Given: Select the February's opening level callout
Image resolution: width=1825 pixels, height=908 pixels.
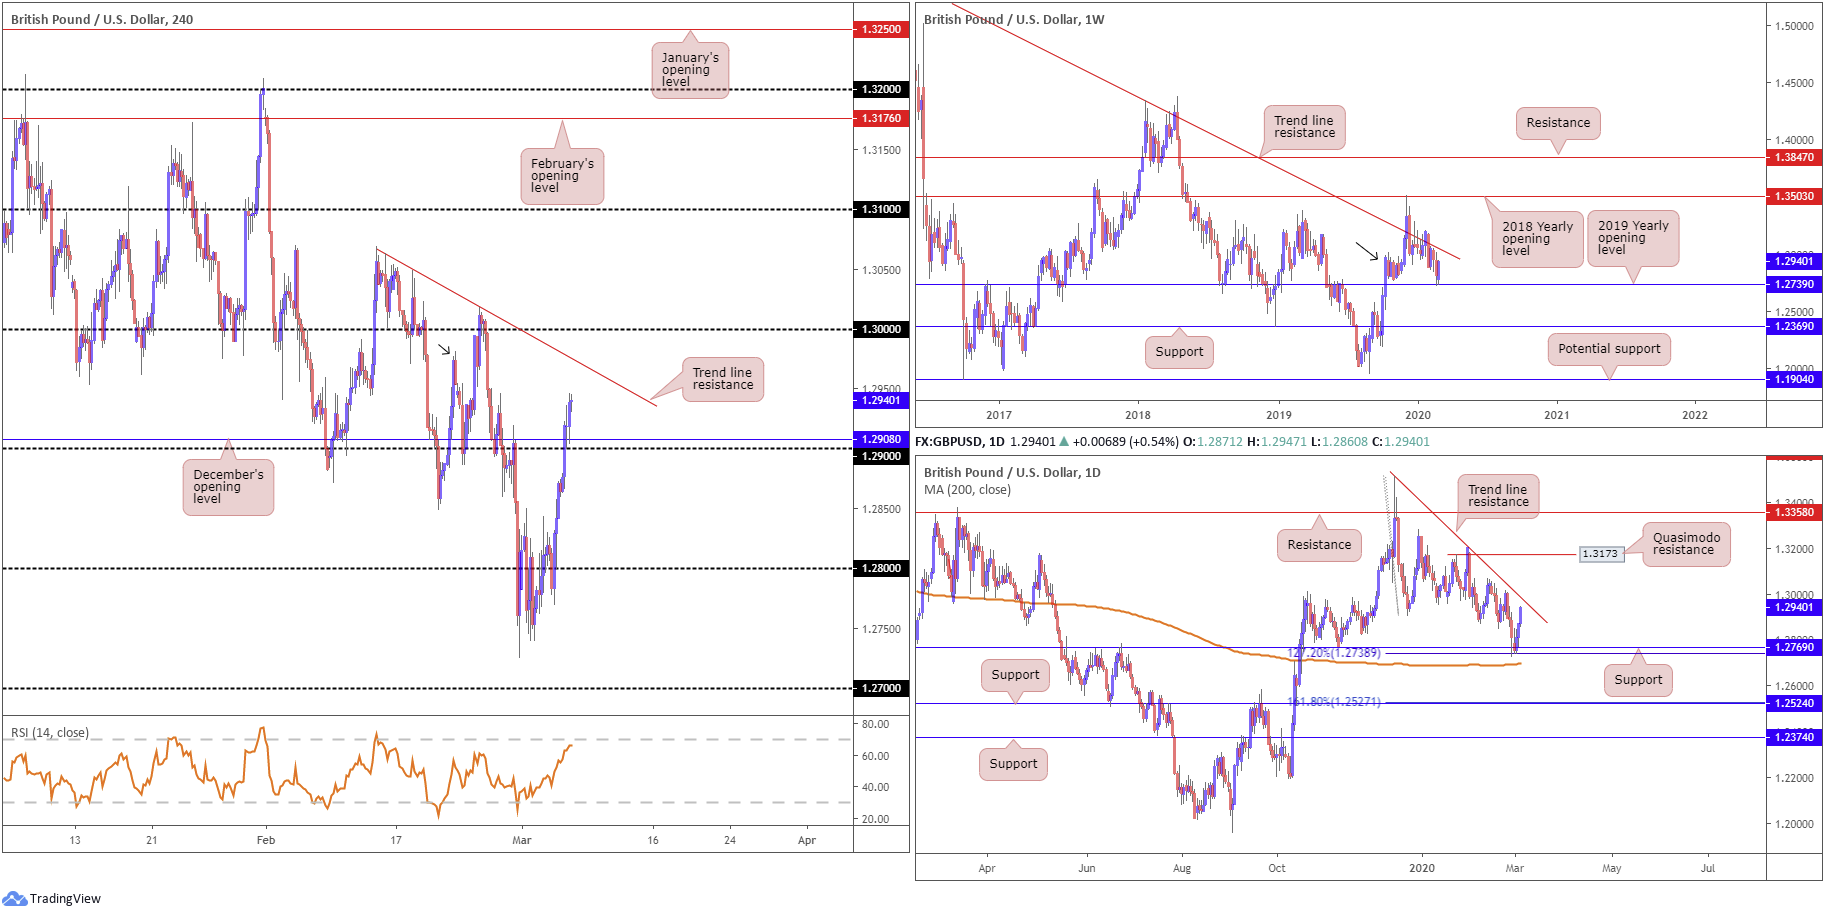Looking at the screenshot, I should coord(562,176).
